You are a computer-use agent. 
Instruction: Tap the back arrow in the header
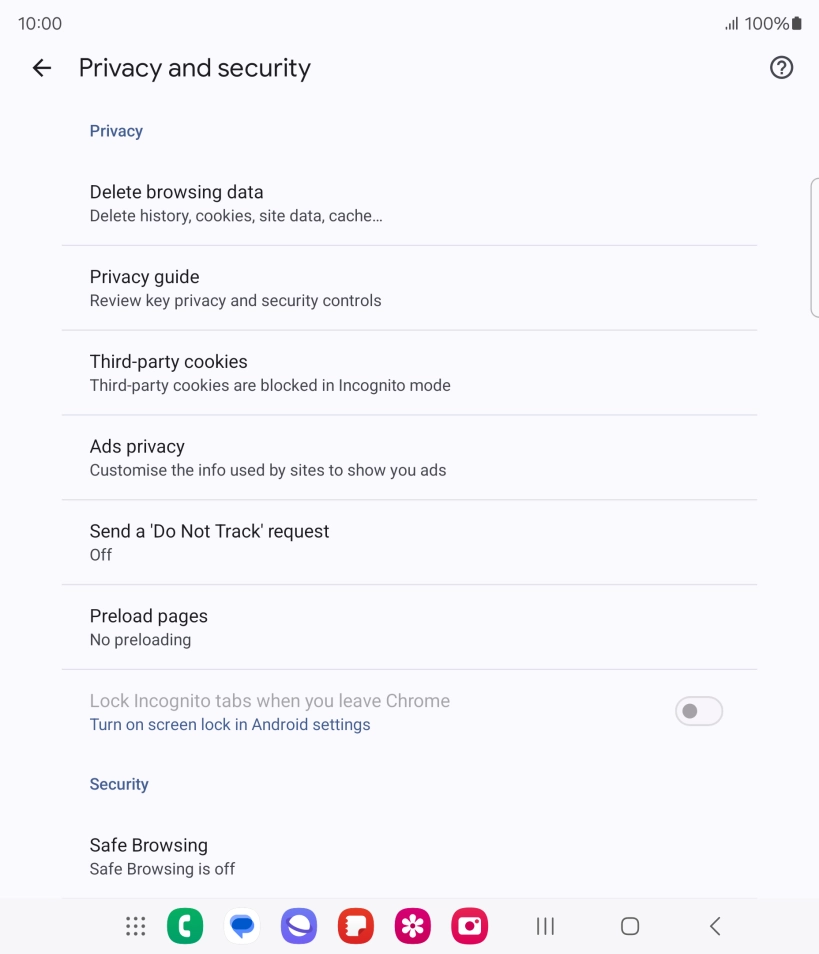tap(41, 68)
